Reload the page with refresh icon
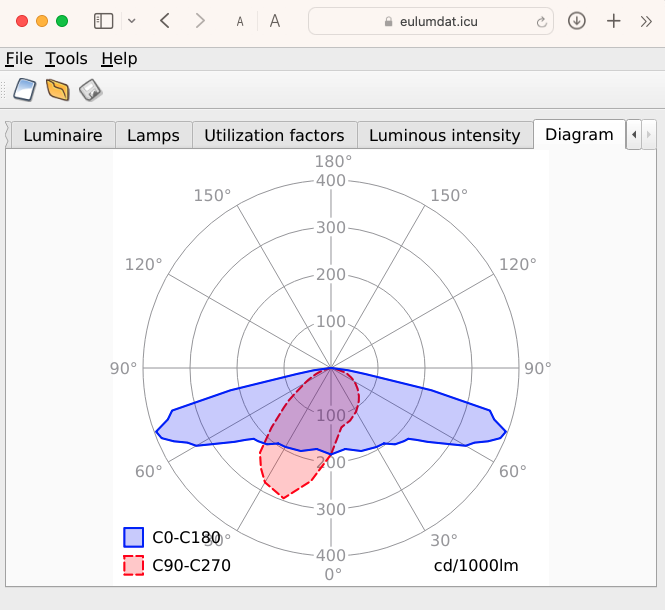The width and height of the screenshot is (665, 610). tap(541, 22)
